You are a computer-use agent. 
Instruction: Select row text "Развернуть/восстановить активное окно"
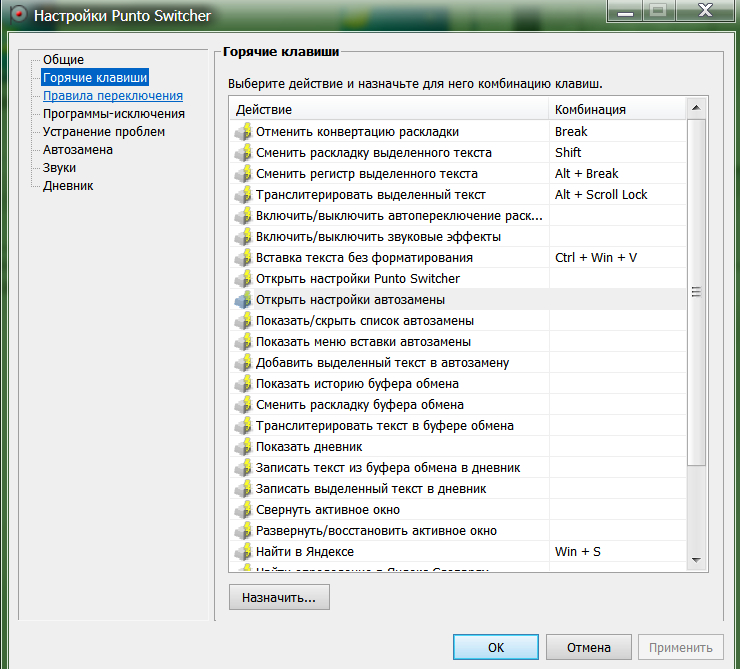click(376, 531)
